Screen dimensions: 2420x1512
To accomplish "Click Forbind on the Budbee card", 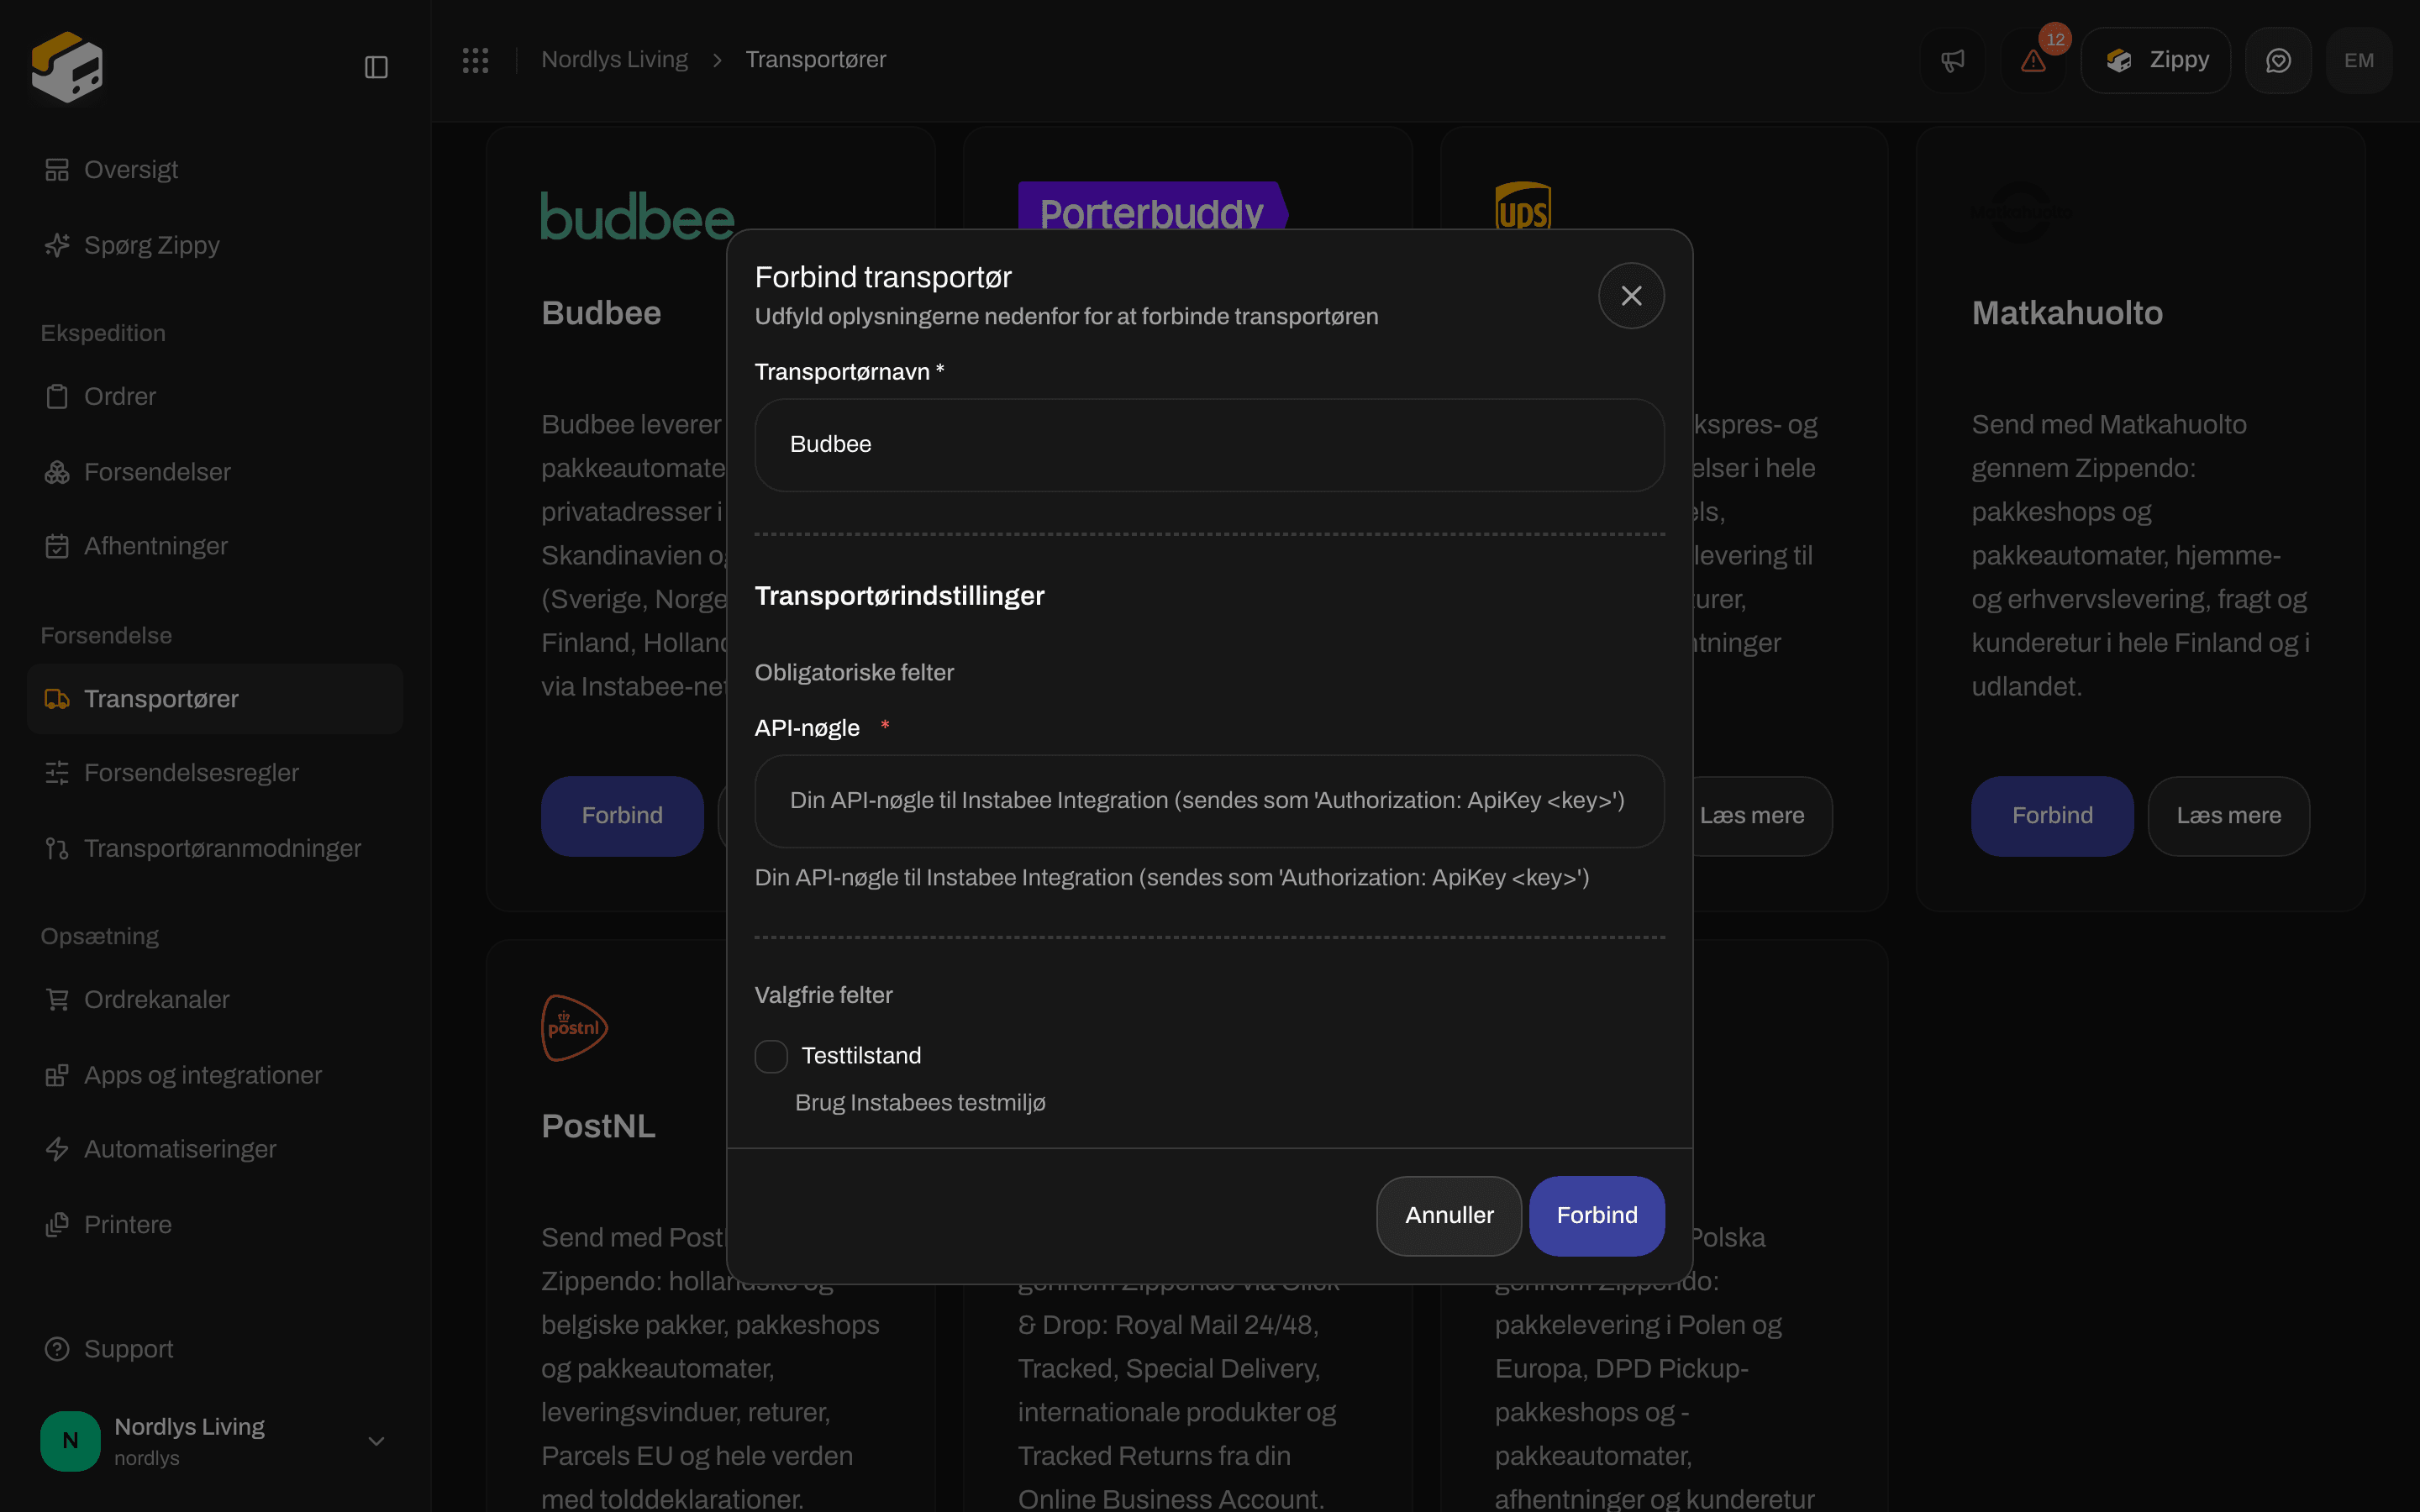I will (x=622, y=816).
